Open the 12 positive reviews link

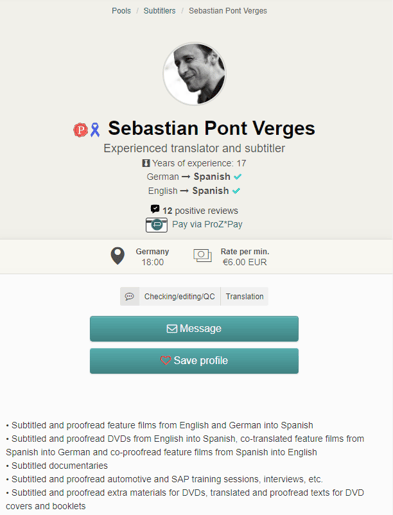coord(200,211)
